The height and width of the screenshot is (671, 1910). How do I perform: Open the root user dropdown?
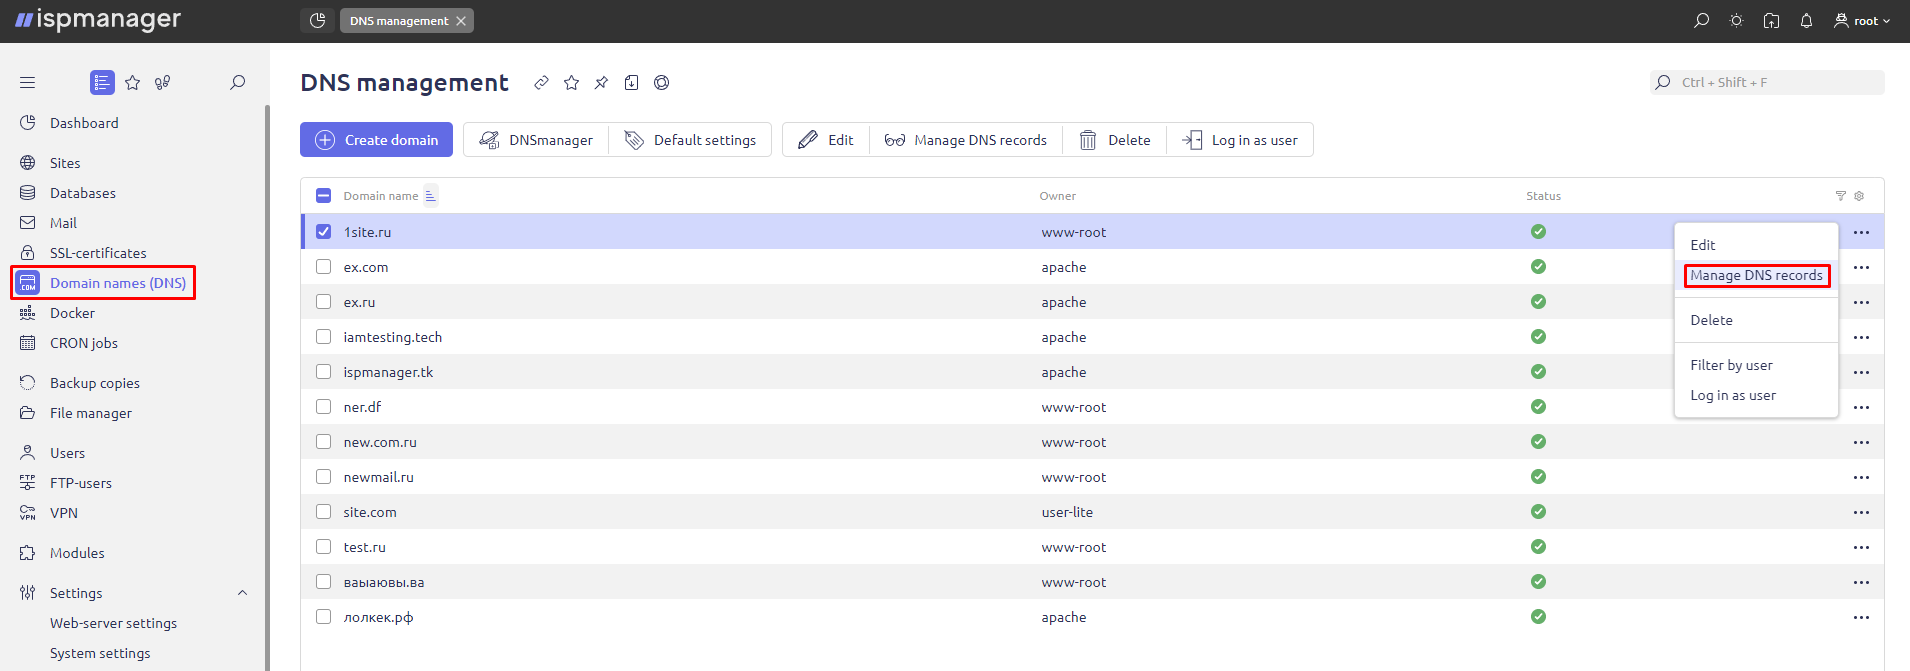click(1862, 21)
